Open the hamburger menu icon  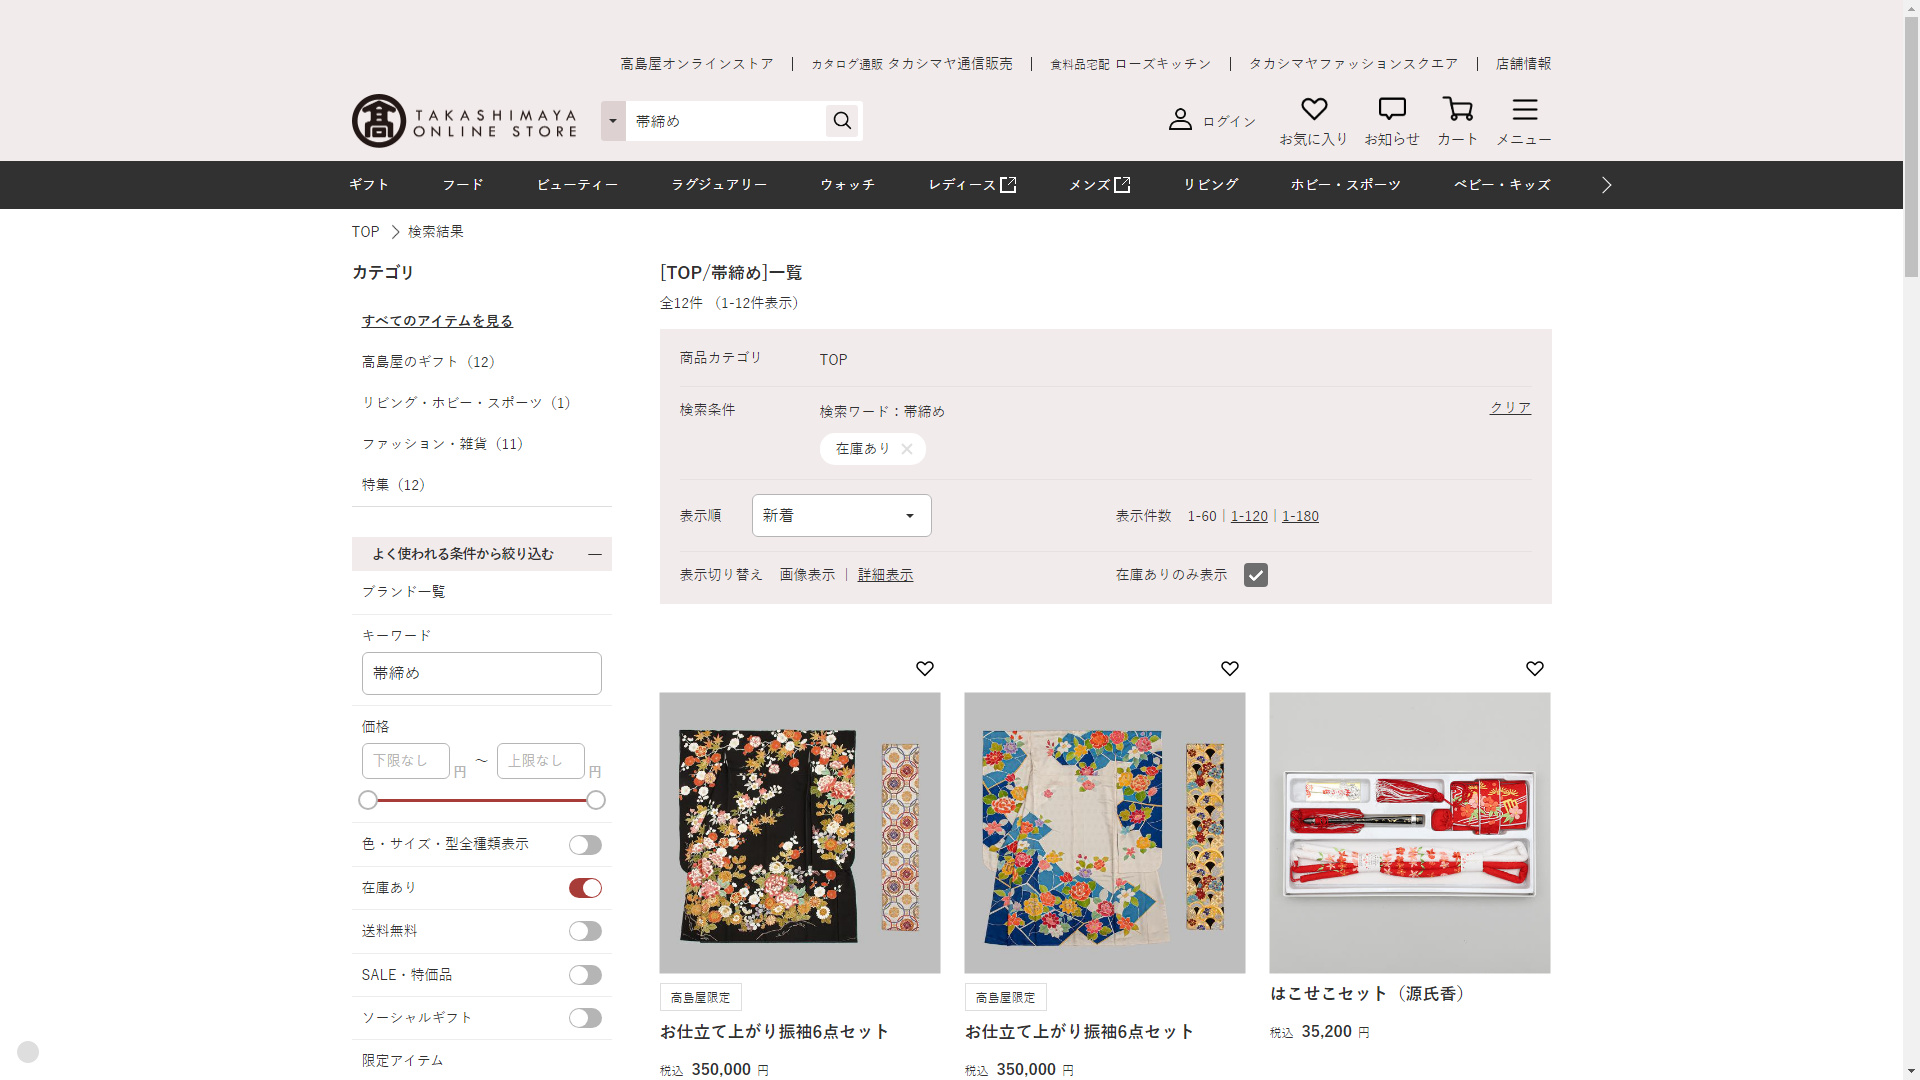[1524, 109]
